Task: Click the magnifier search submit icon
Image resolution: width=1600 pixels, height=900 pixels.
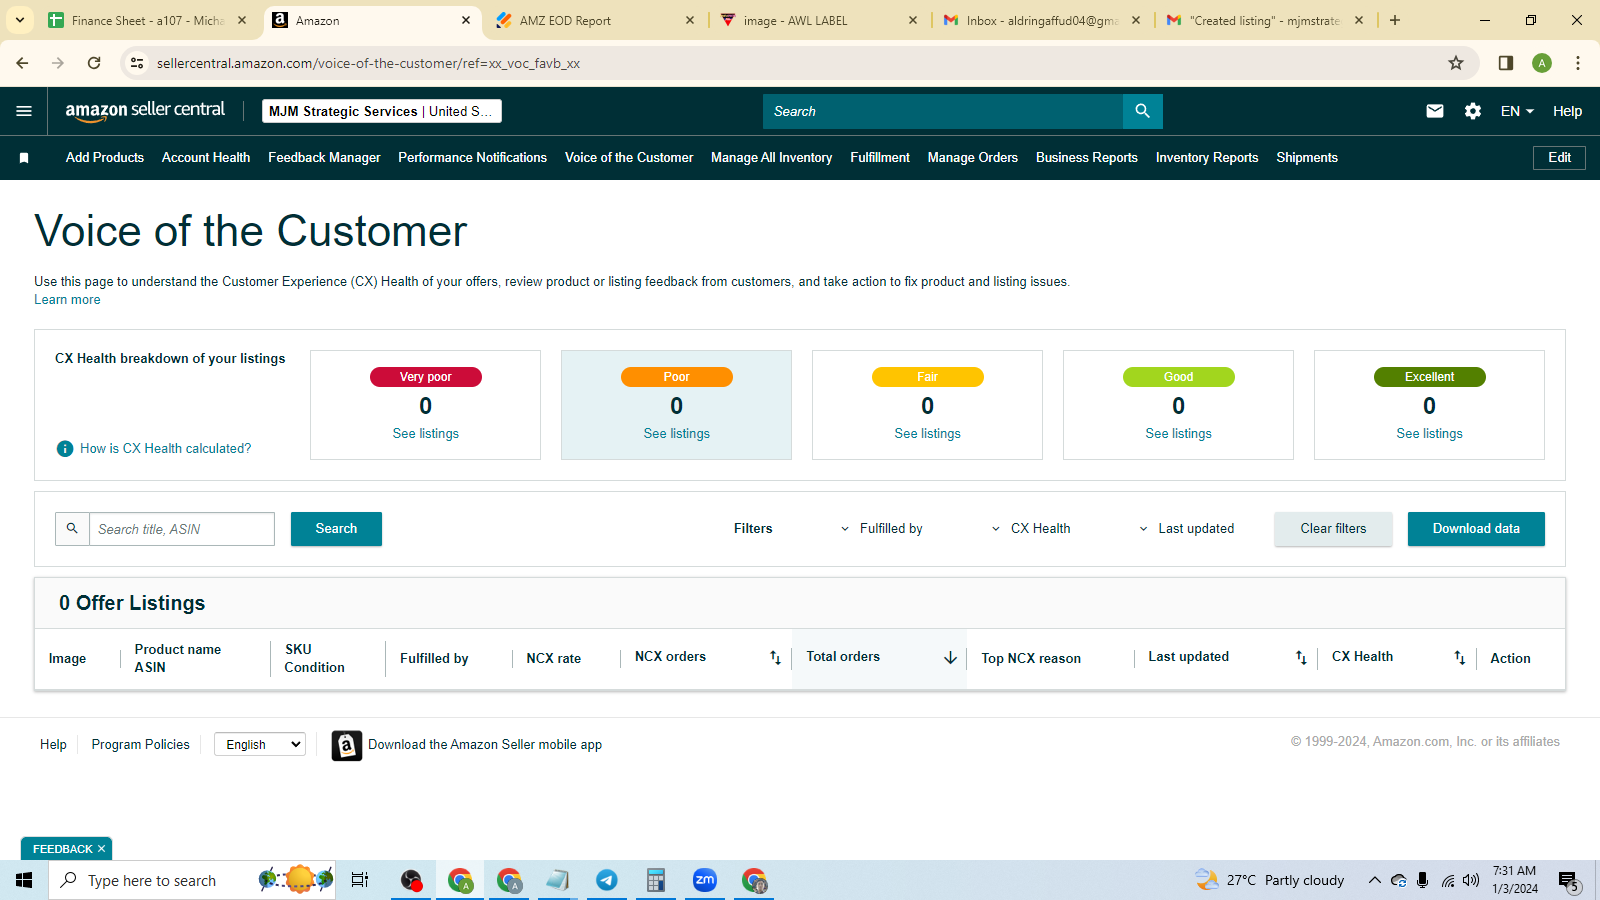Action: [1143, 111]
